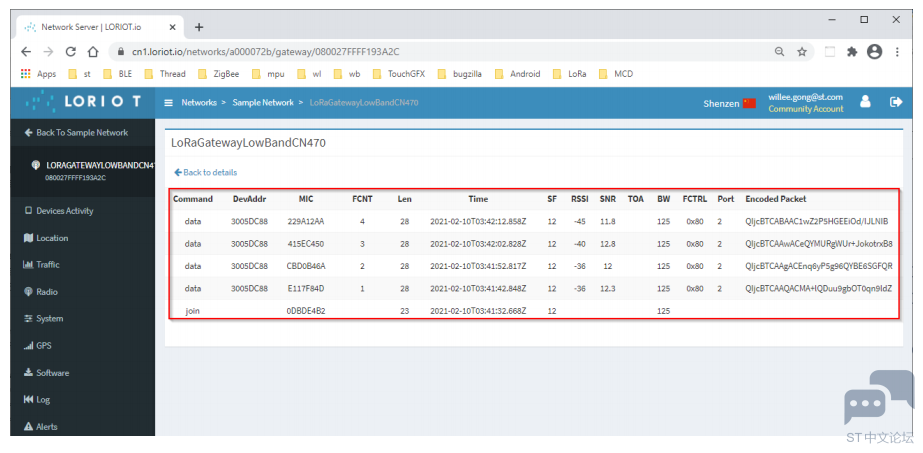Open the Android bookmark folder

pos(517,74)
